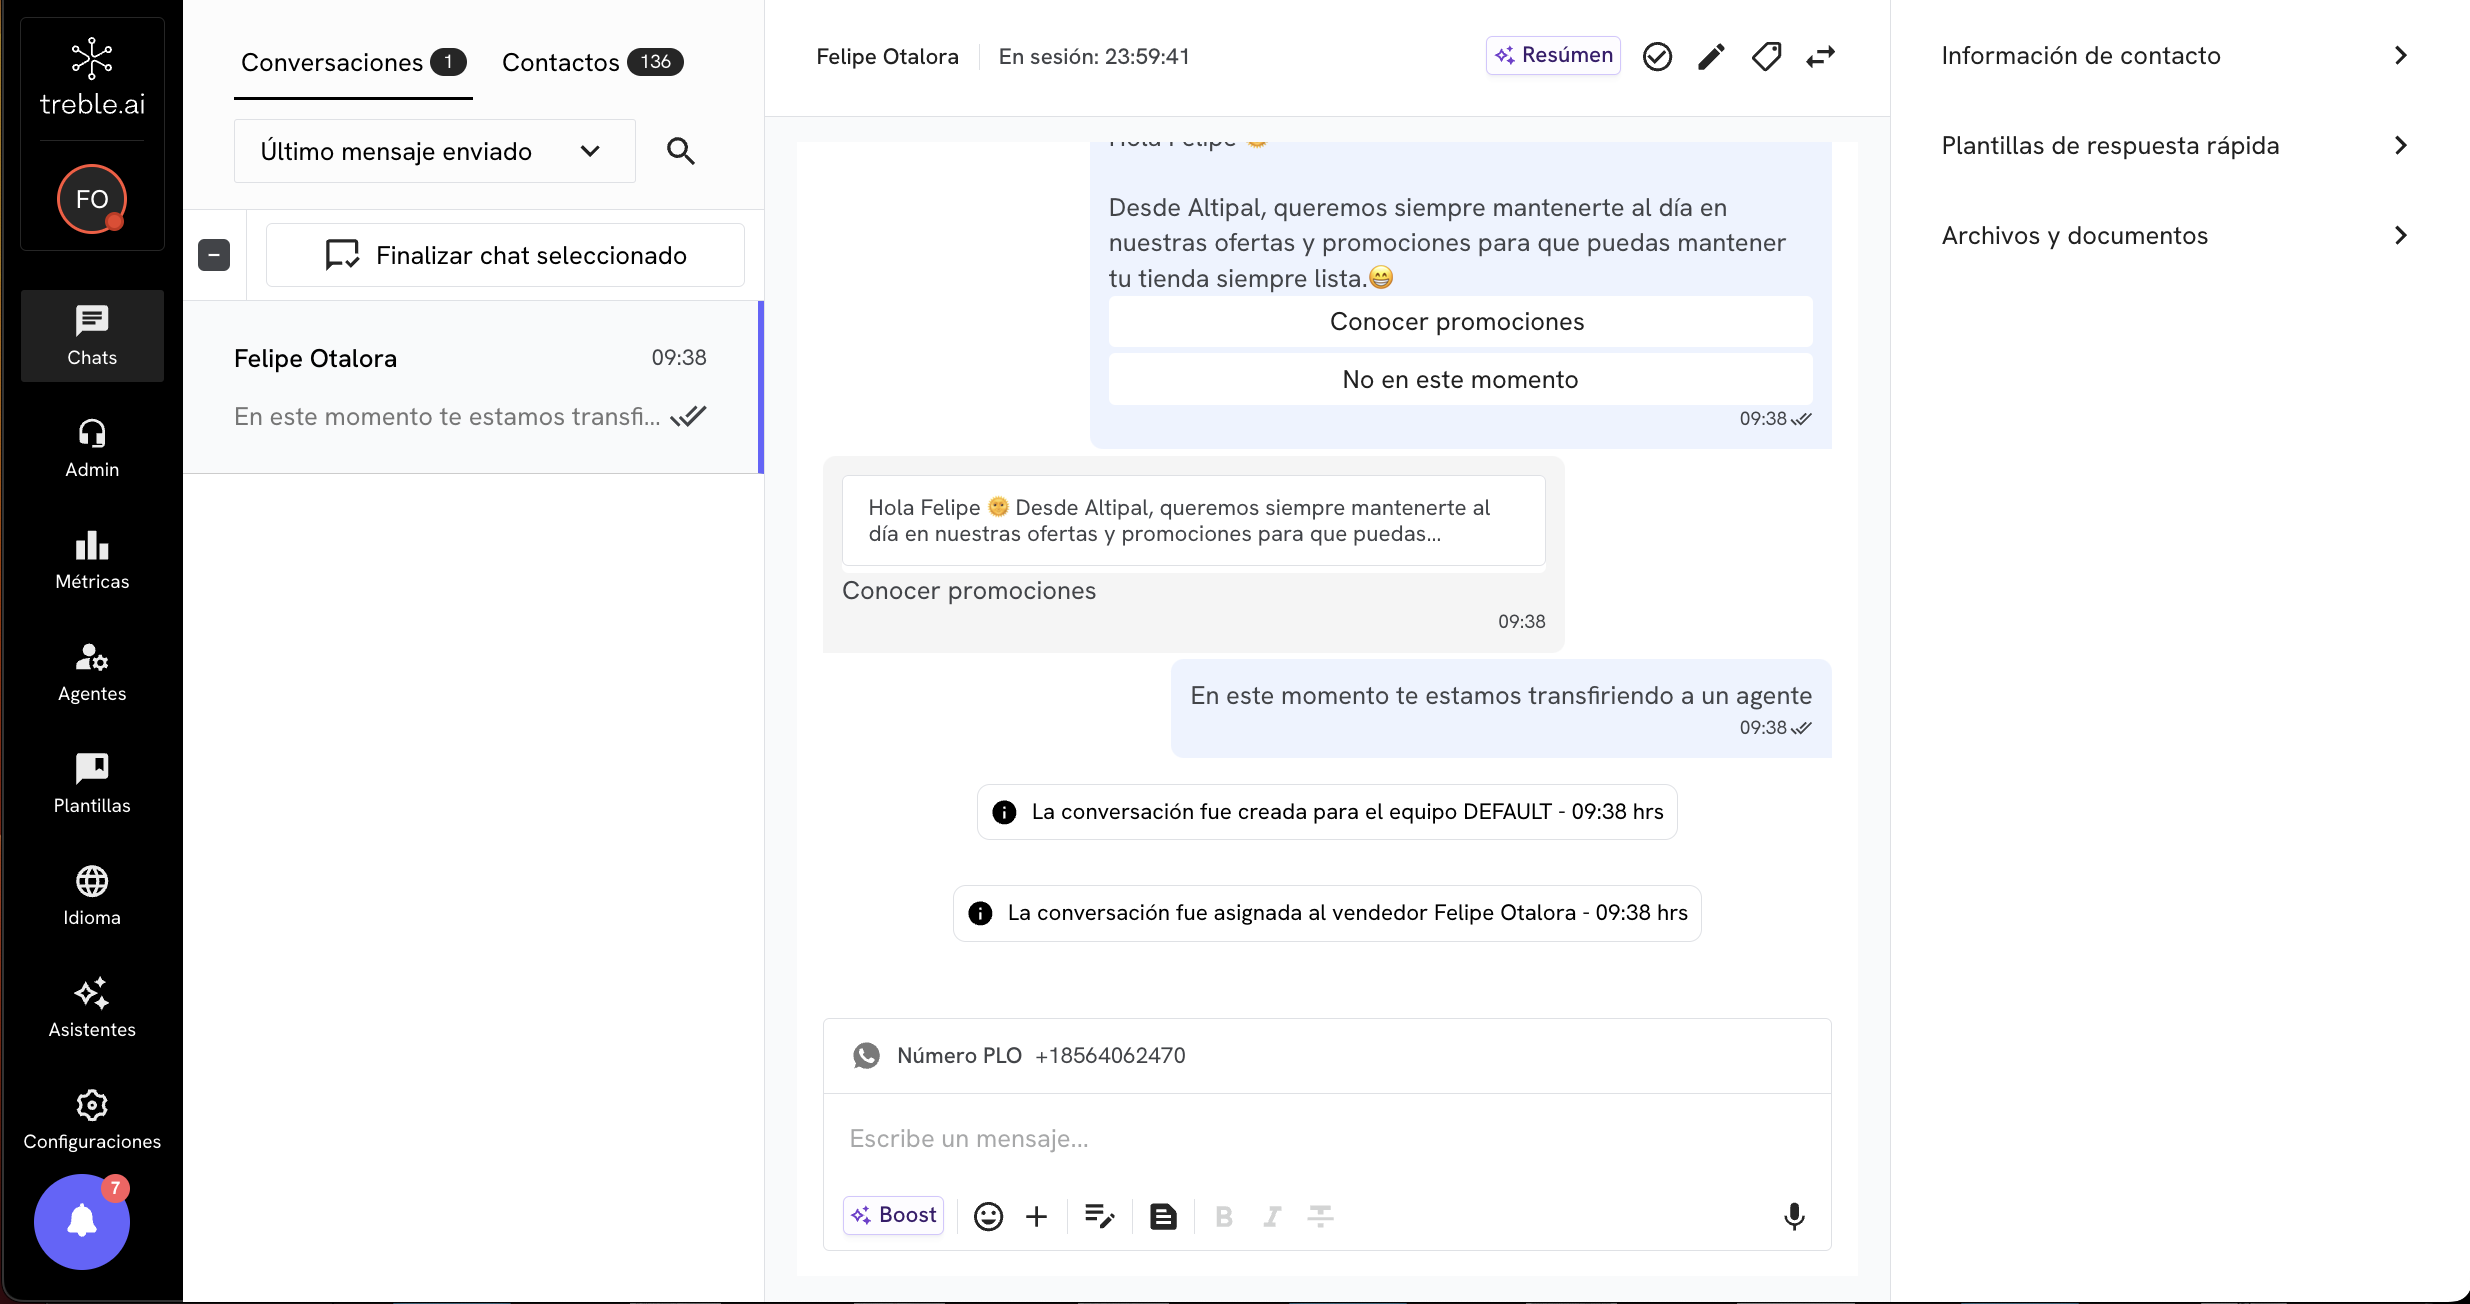Mark conversation resolved with checkmark icon

click(1657, 56)
